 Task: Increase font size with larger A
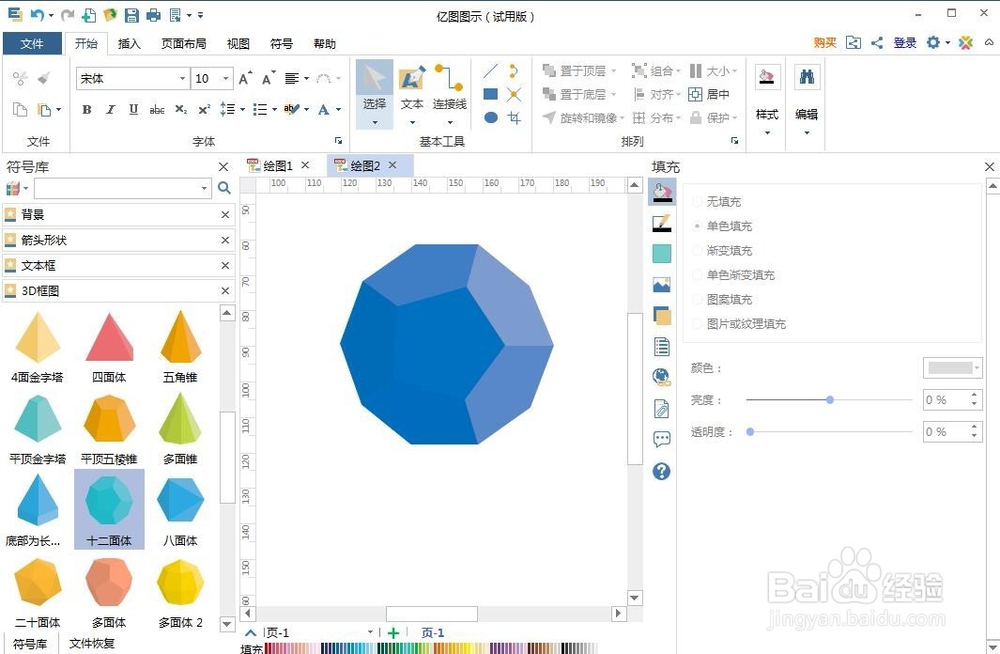click(245, 78)
